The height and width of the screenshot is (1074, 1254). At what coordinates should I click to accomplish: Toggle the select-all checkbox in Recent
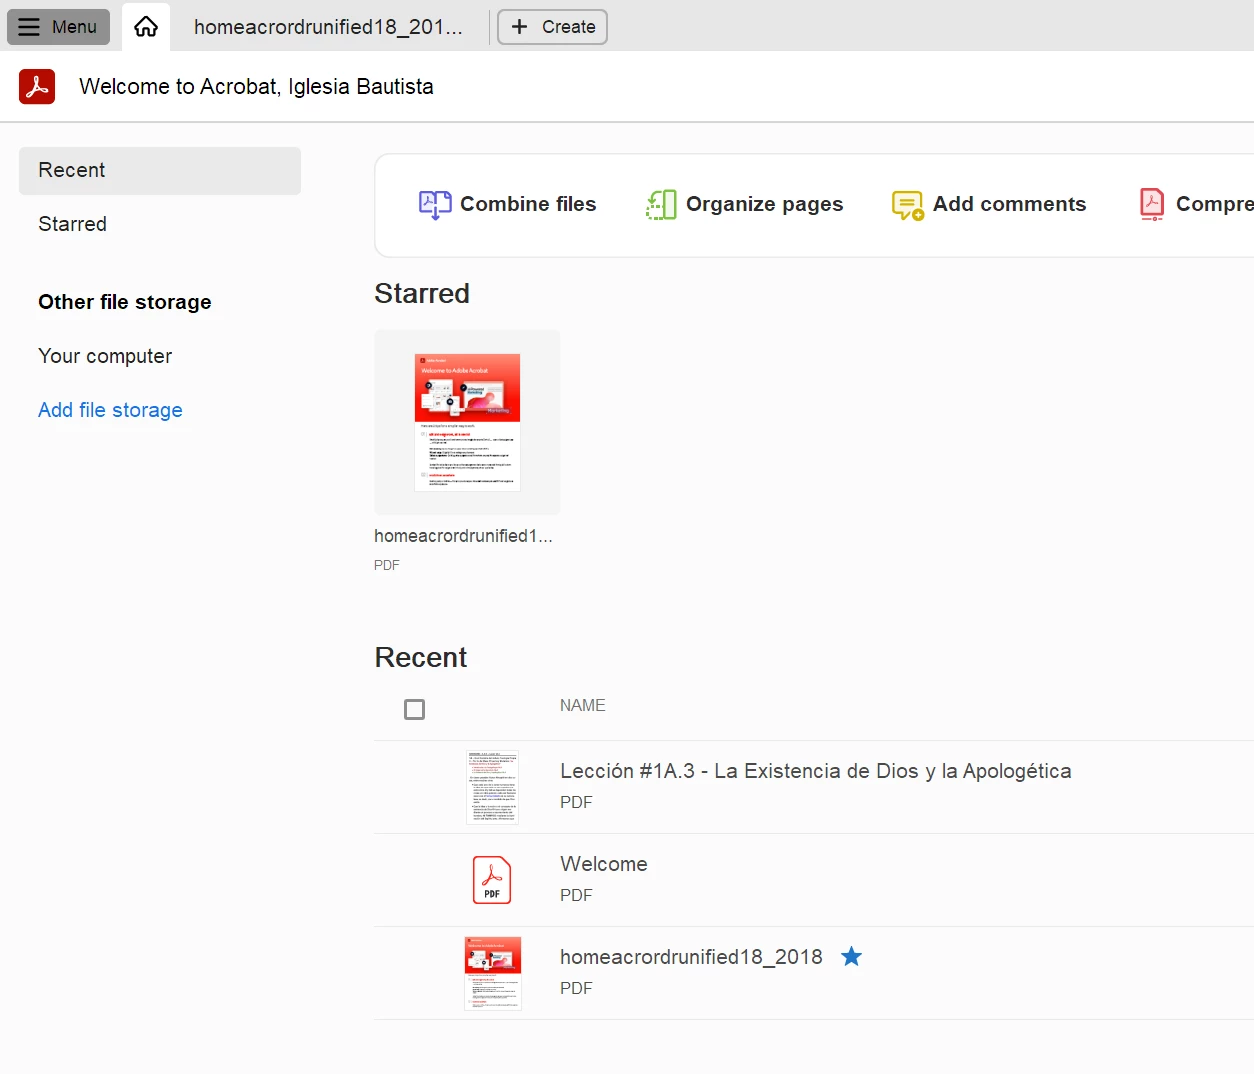click(x=414, y=709)
